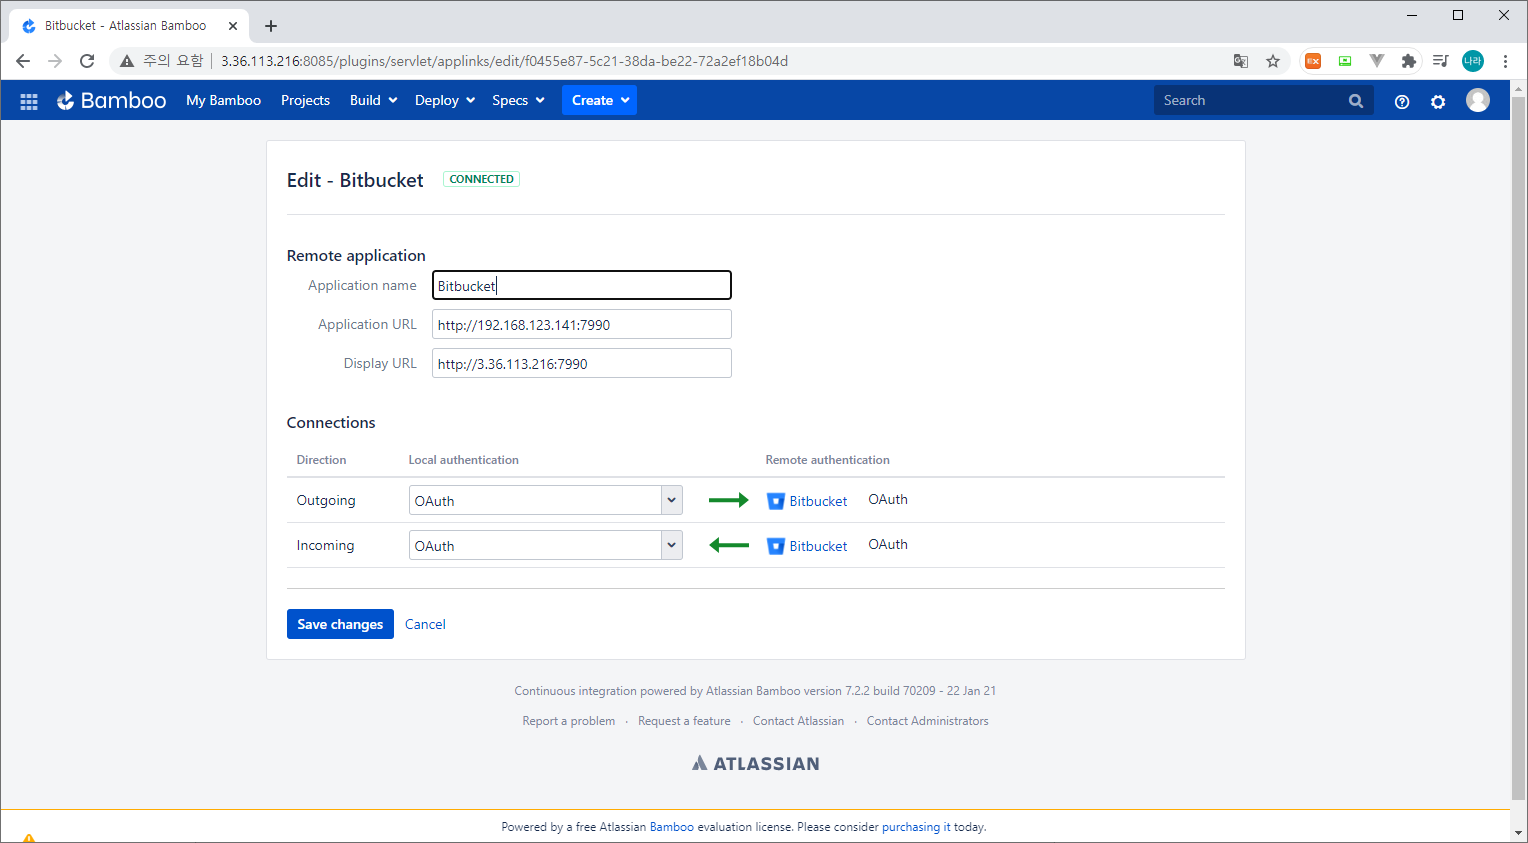Open the Deploy menu

[x=443, y=100]
